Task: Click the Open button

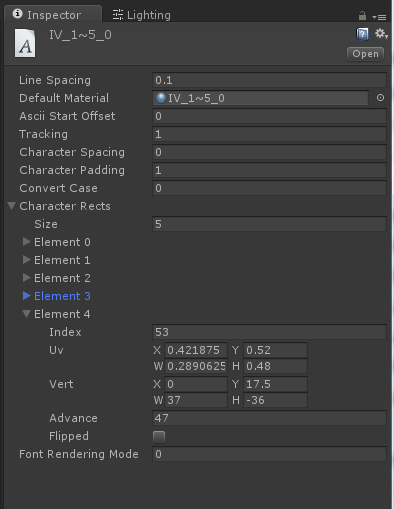Action: [365, 54]
